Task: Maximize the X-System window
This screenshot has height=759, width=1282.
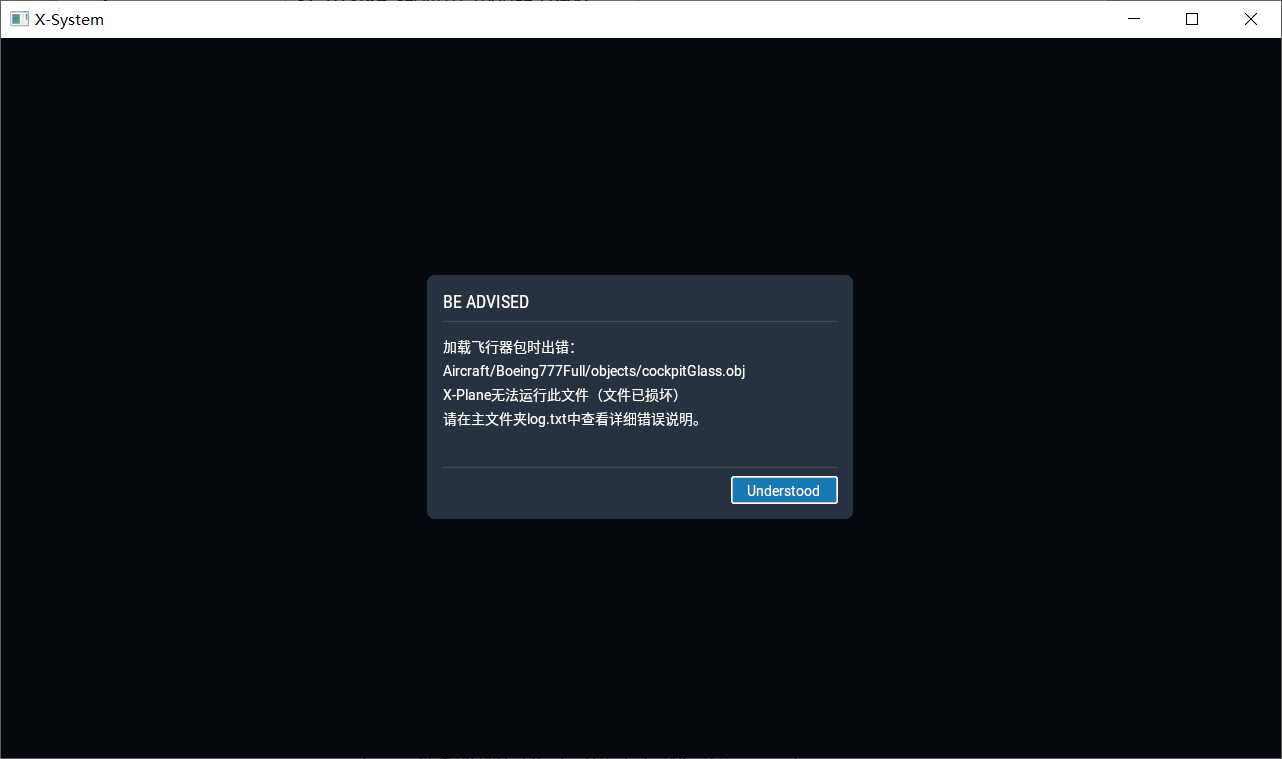Action: (1192, 19)
